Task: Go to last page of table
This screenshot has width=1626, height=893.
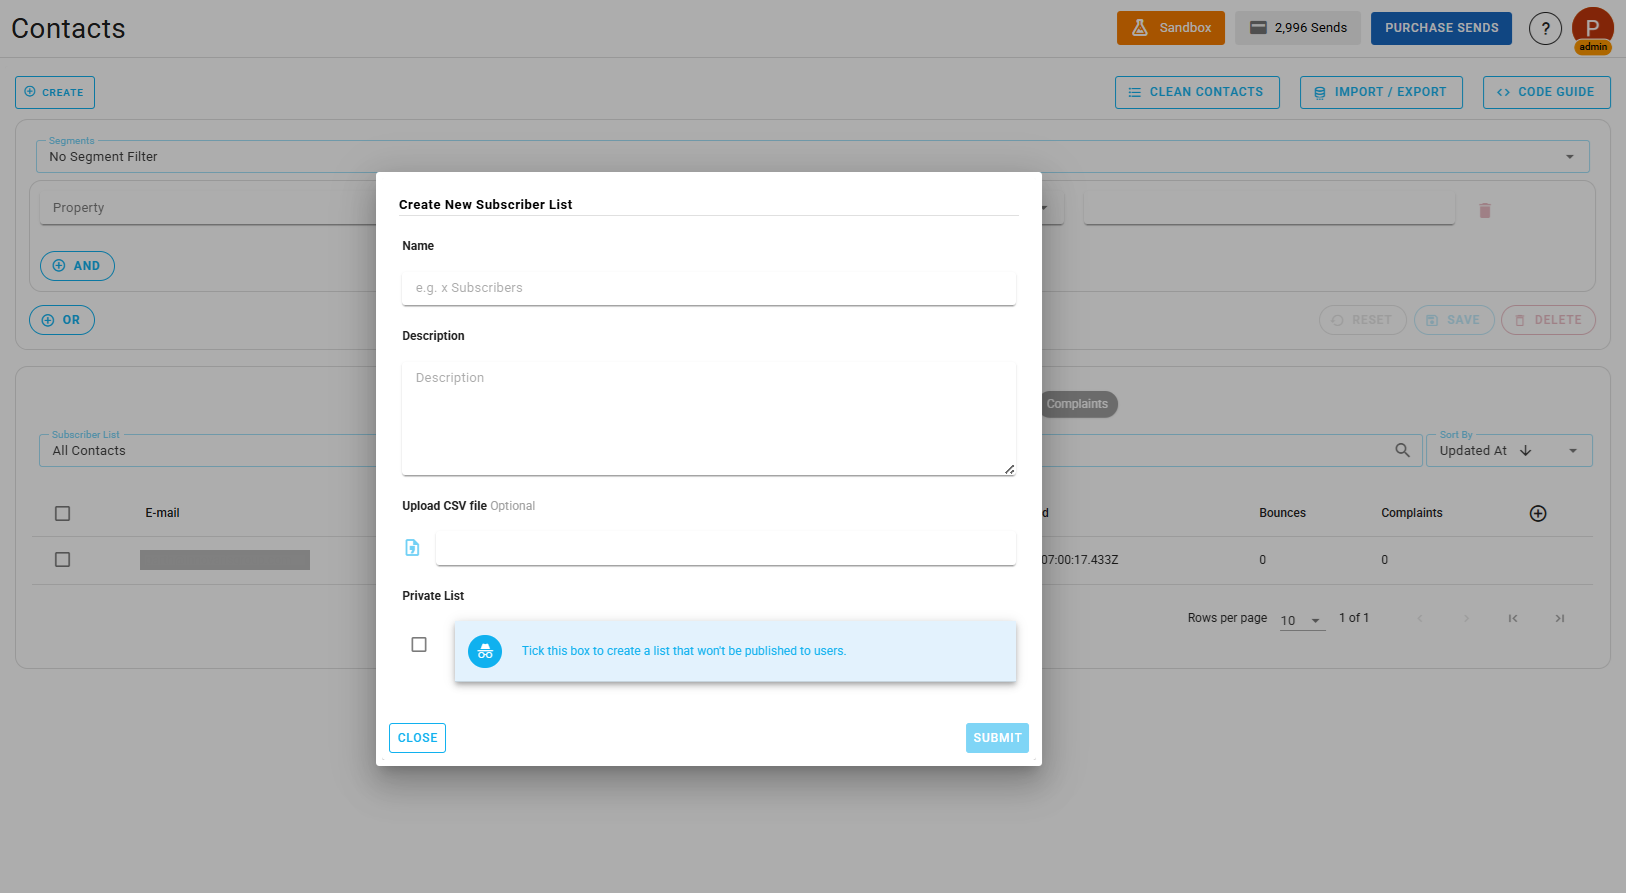Action: [x=1559, y=618]
